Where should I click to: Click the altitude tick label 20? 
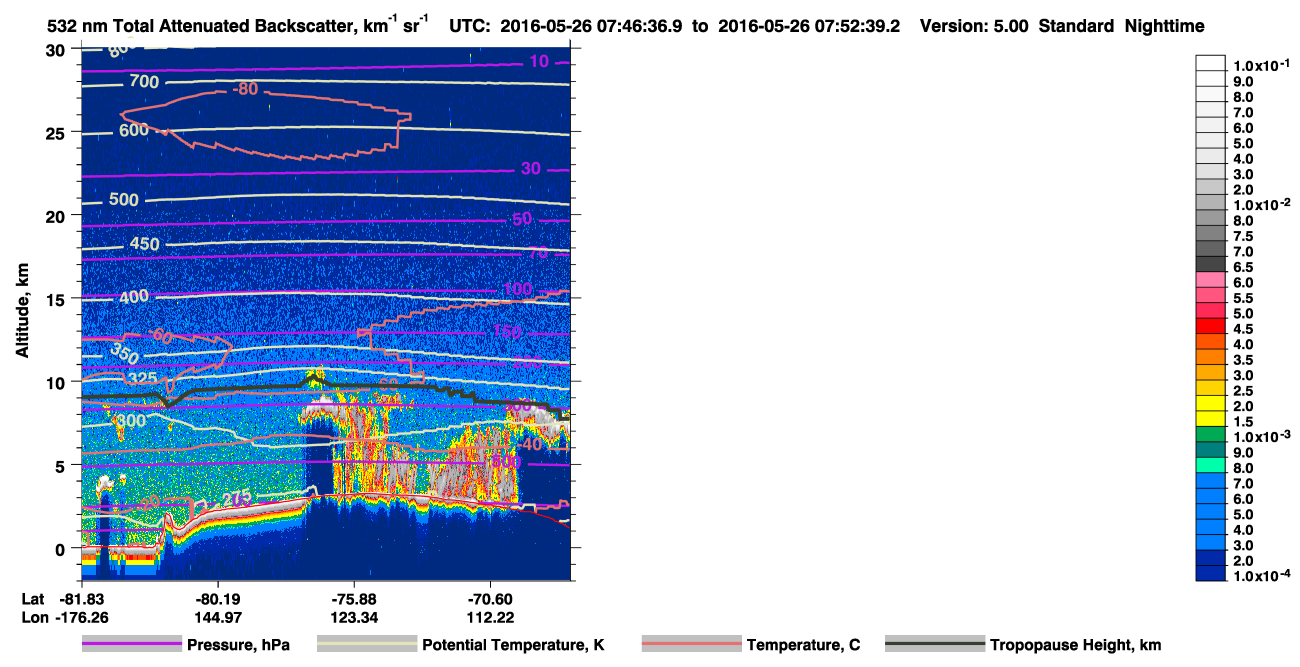tap(57, 215)
